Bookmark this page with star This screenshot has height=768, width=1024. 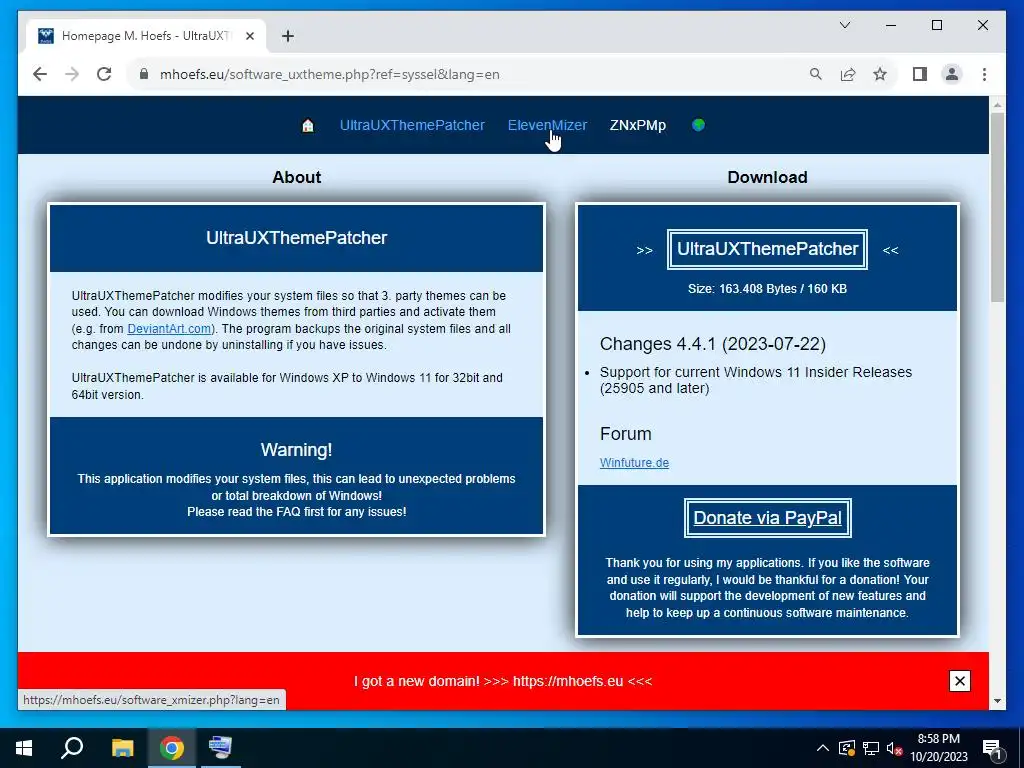coord(880,74)
